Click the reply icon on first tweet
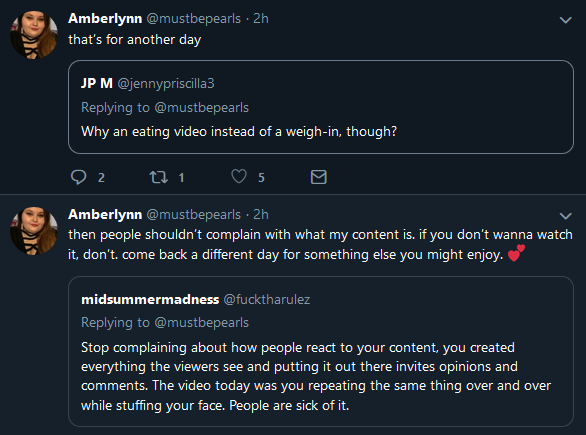 click(78, 177)
